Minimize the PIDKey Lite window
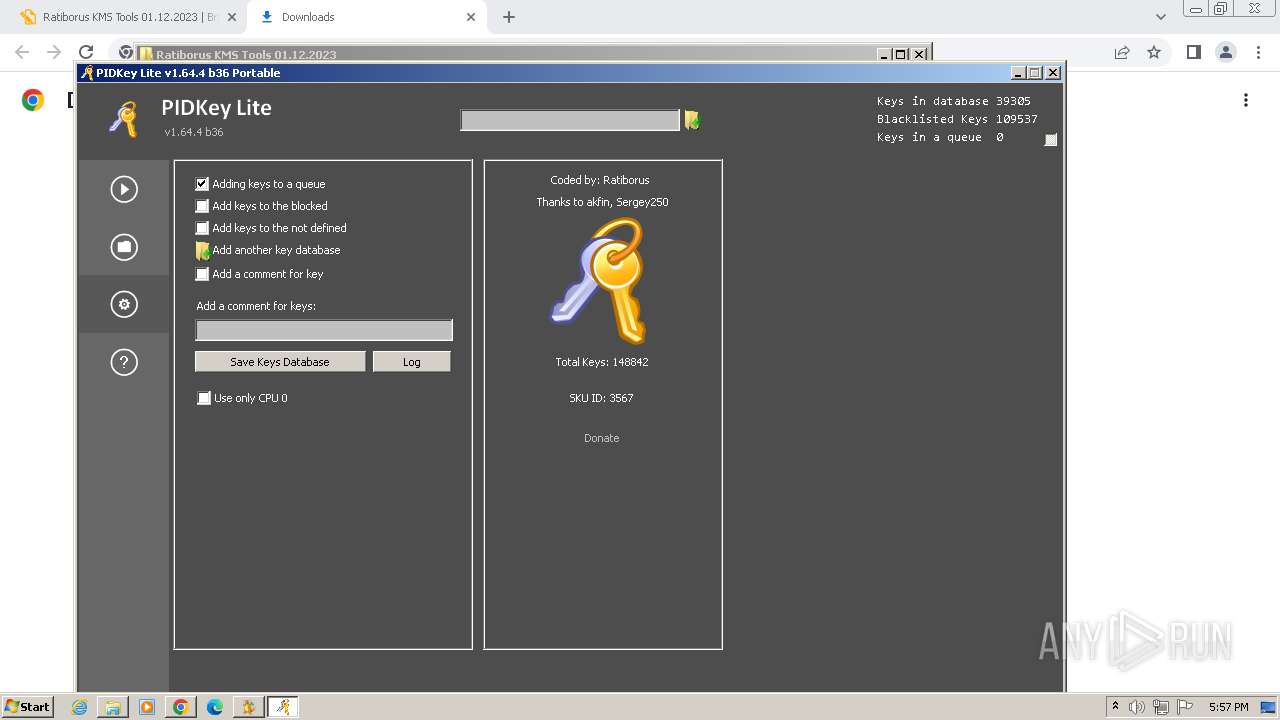Viewport: 1280px width, 720px height. point(1018,73)
